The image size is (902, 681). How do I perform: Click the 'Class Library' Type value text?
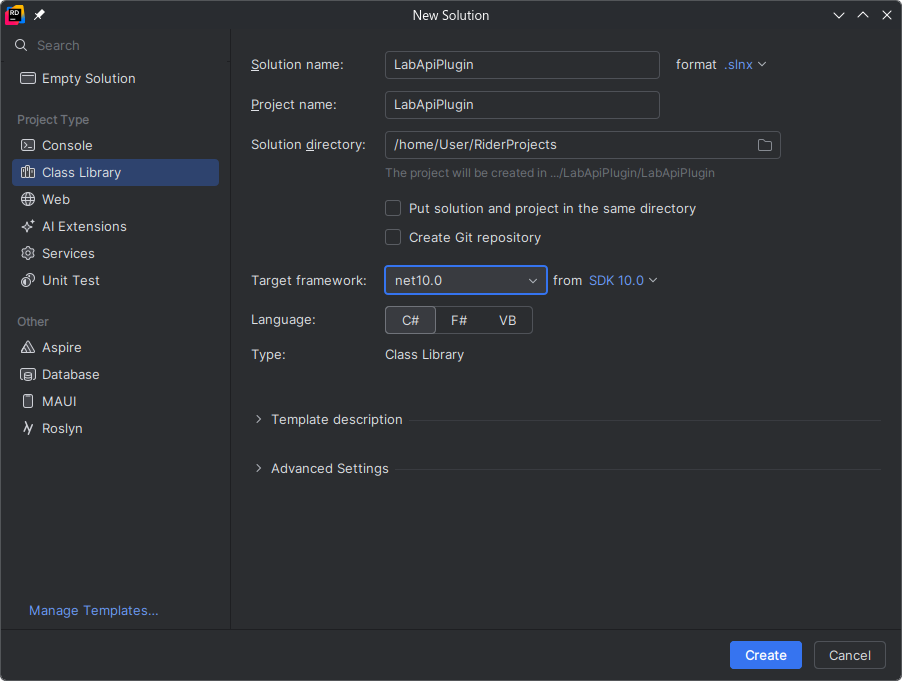425,354
